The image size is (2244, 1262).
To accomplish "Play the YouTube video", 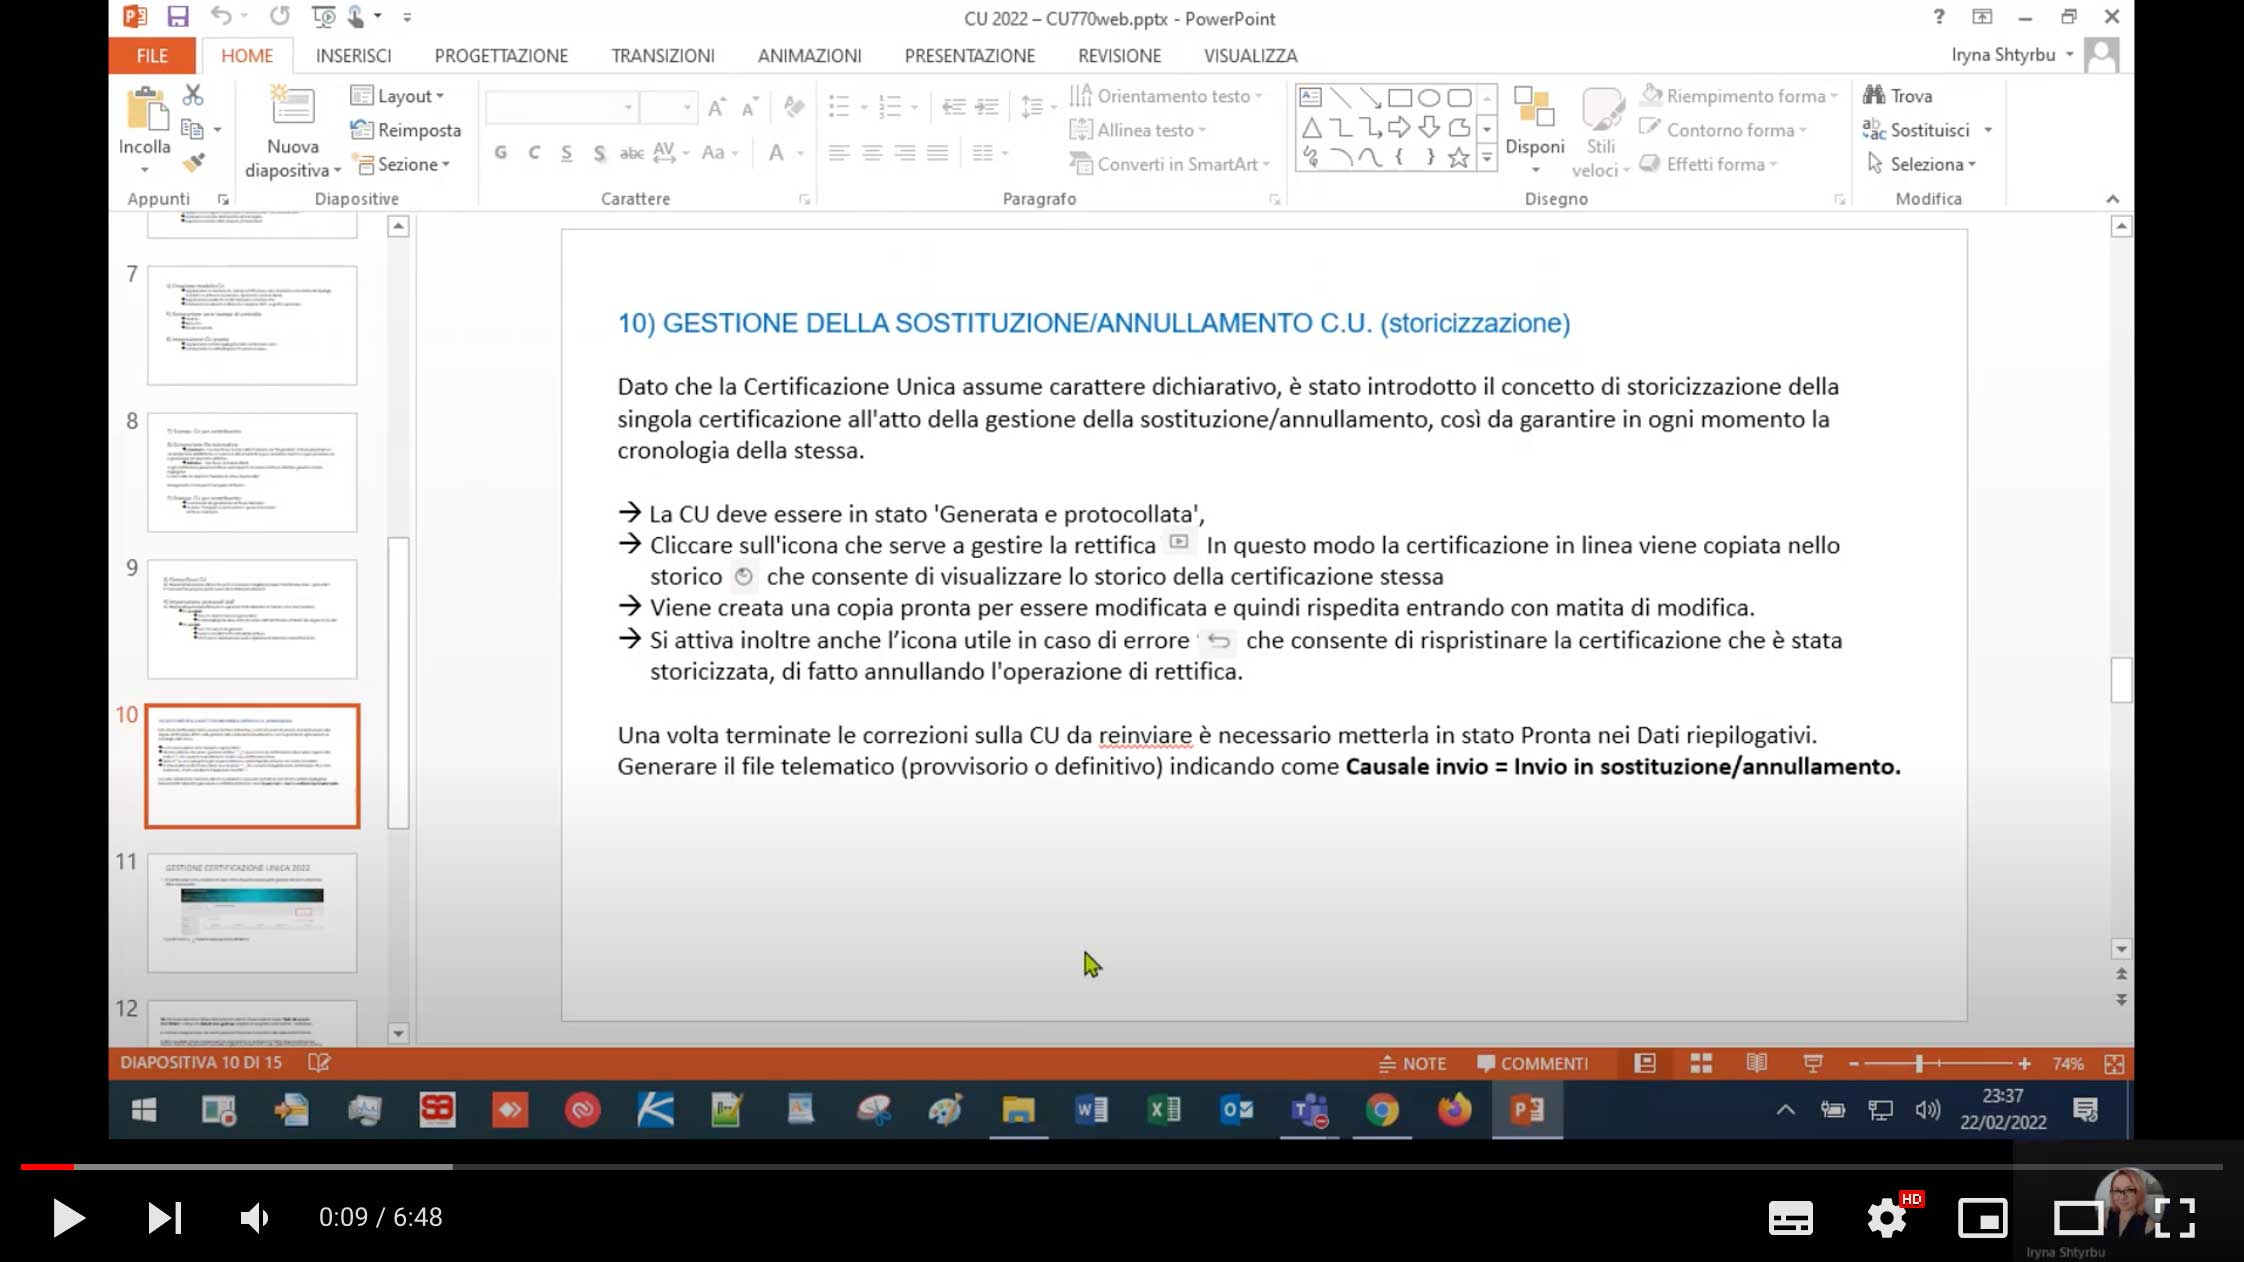I will [68, 1218].
